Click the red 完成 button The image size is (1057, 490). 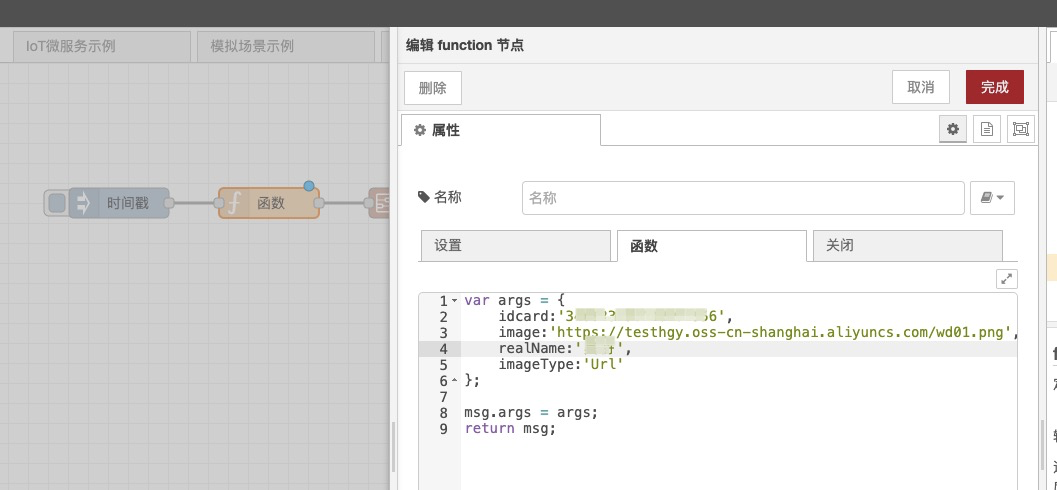coord(994,87)
